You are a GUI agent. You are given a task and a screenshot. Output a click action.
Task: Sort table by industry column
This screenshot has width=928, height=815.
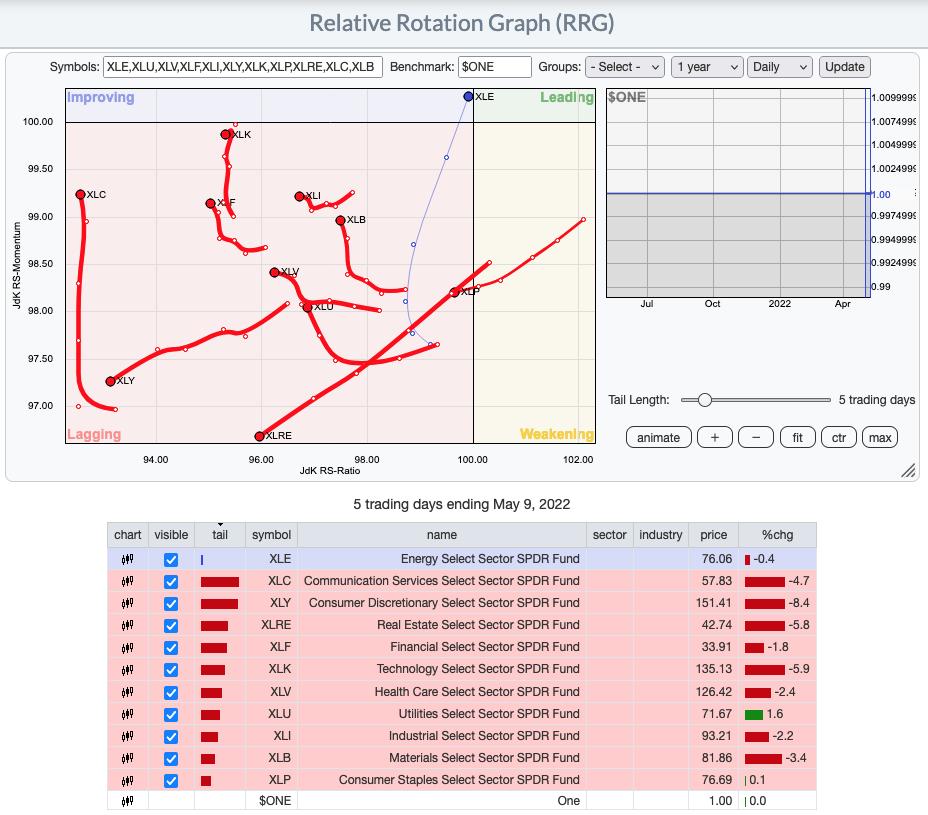660,534
